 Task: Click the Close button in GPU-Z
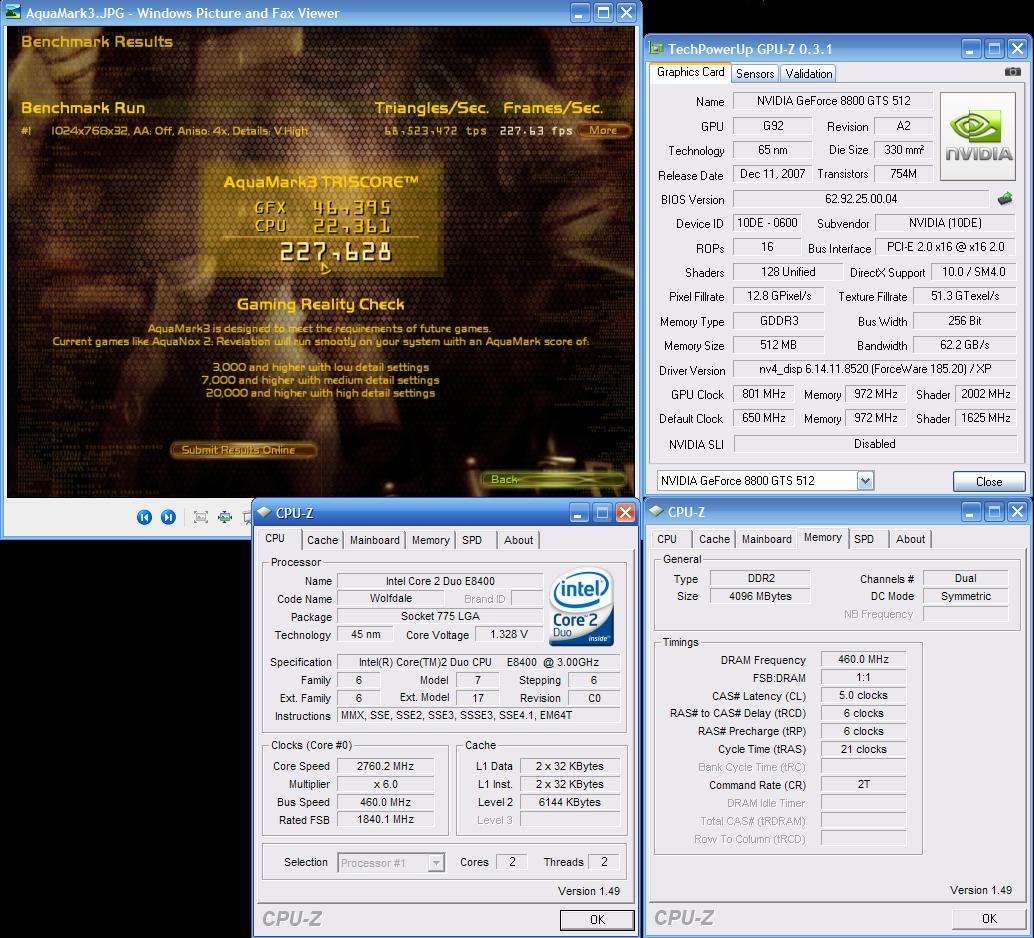[988, 482]
